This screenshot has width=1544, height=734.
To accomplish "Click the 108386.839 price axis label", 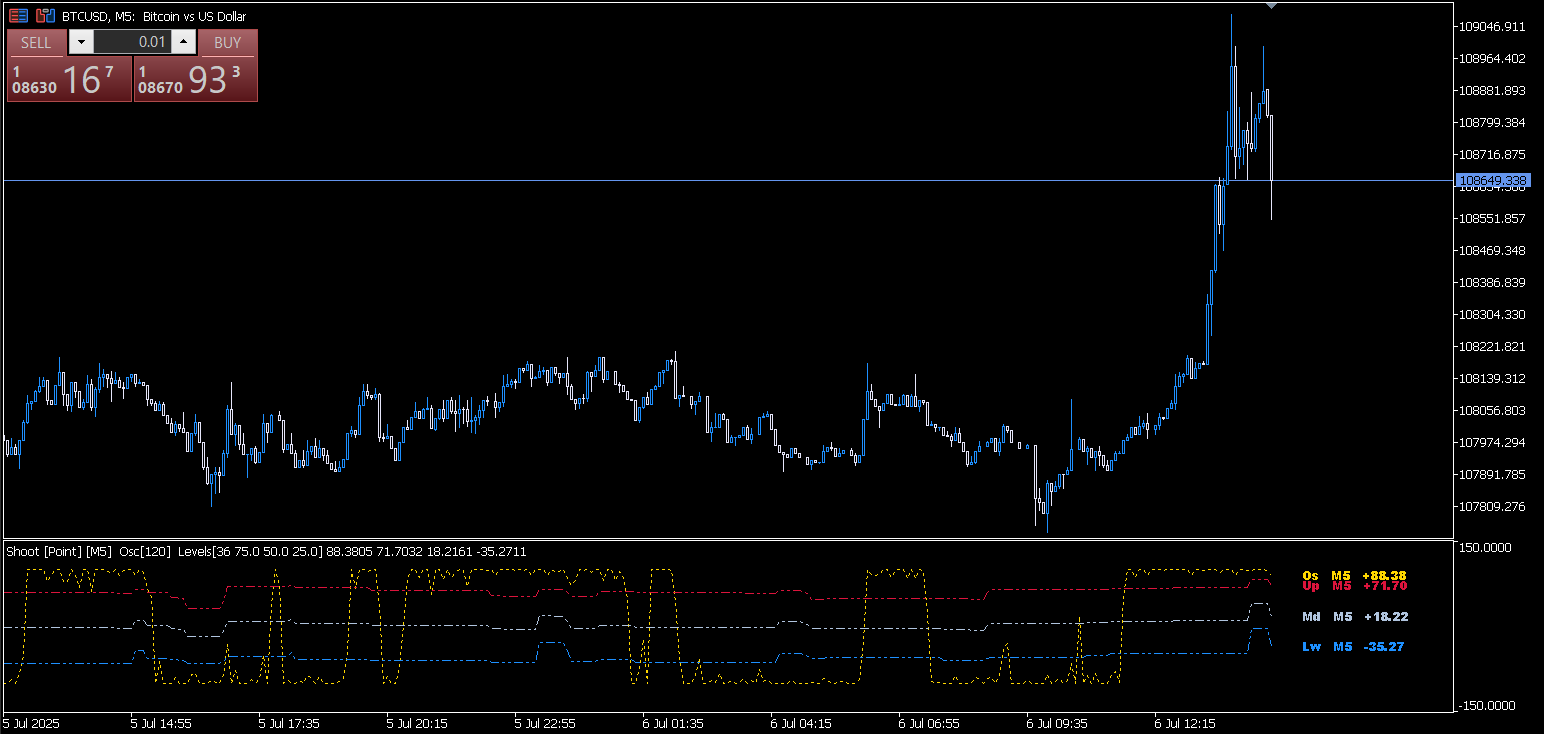I will click(1491, 282).
